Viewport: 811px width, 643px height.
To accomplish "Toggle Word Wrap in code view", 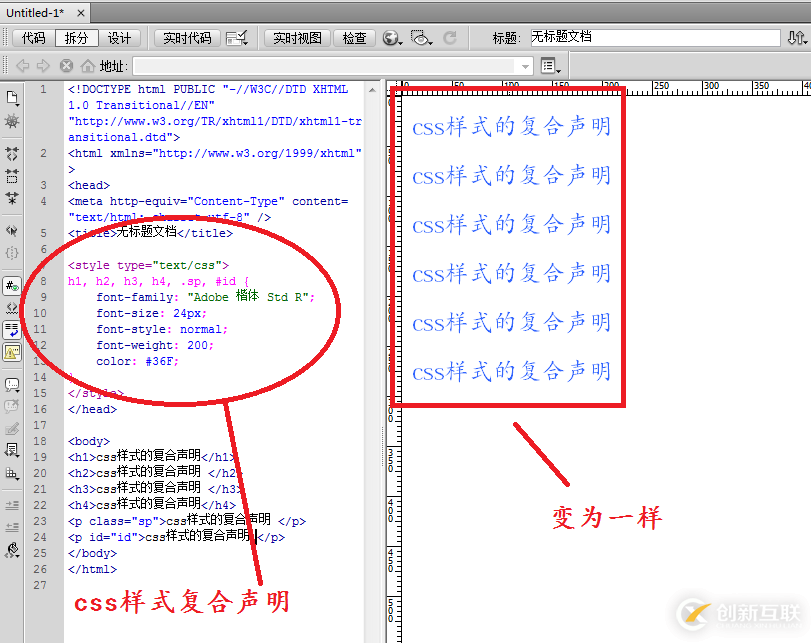I will (x=12, y=330).
